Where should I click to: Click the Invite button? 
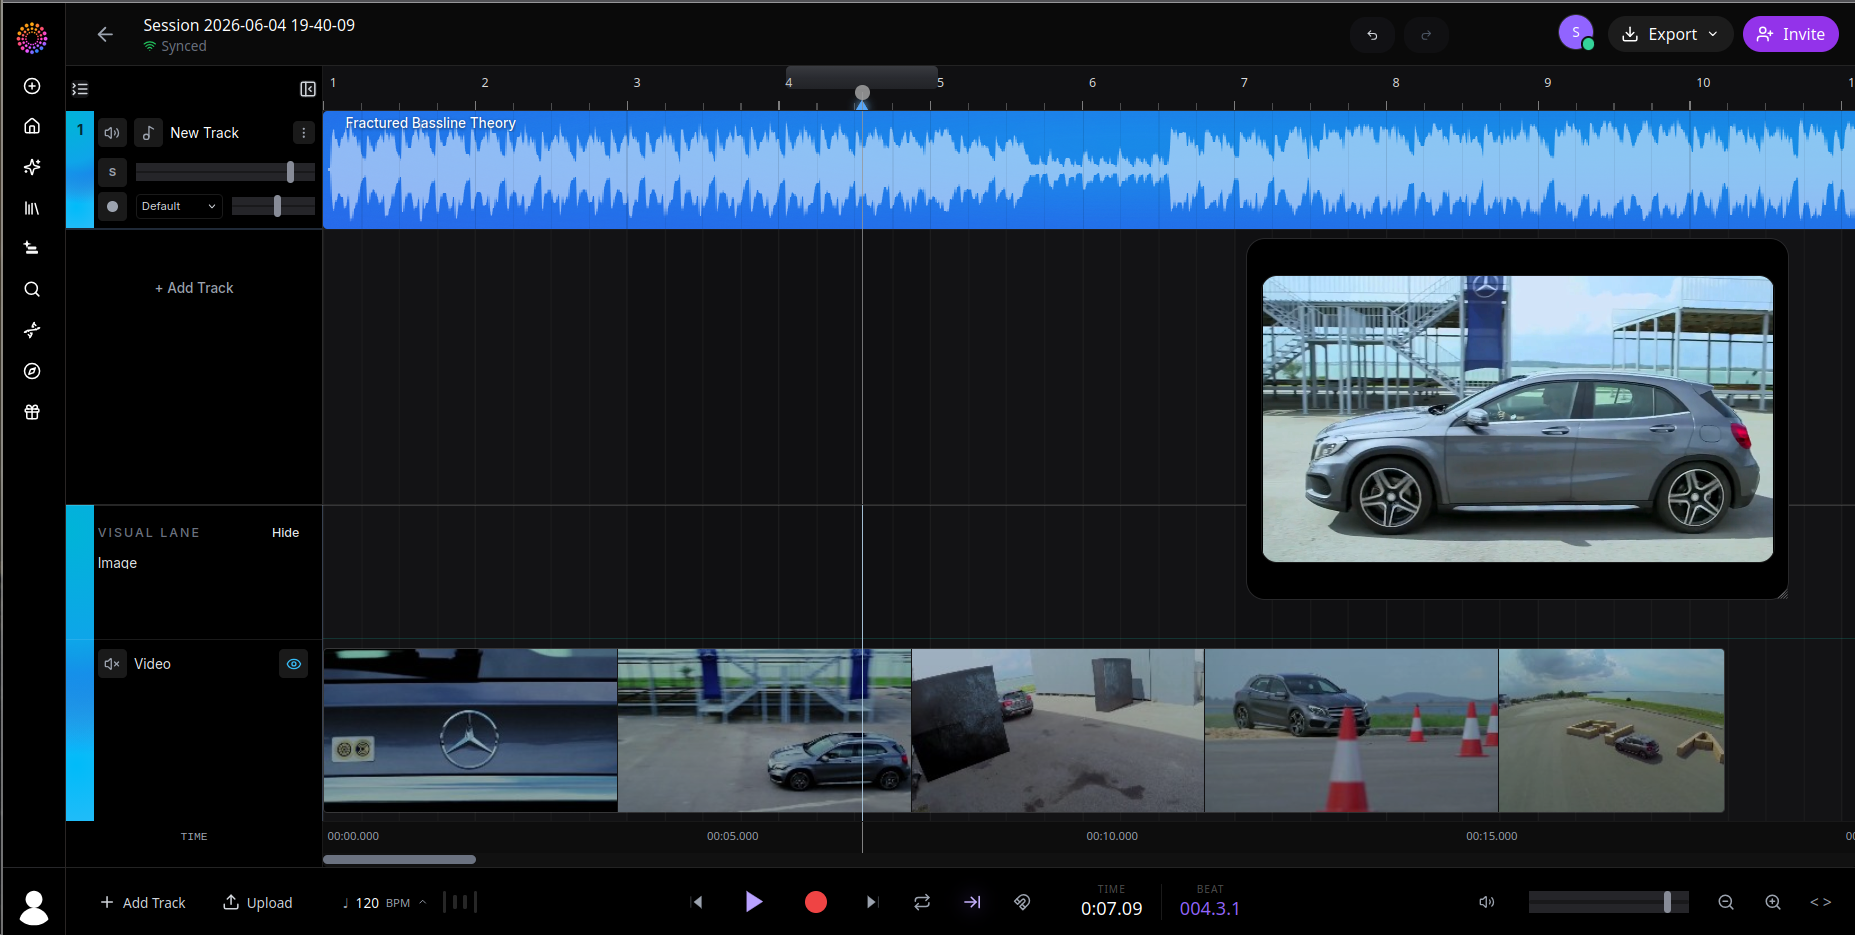click(x=1790, y=34)
